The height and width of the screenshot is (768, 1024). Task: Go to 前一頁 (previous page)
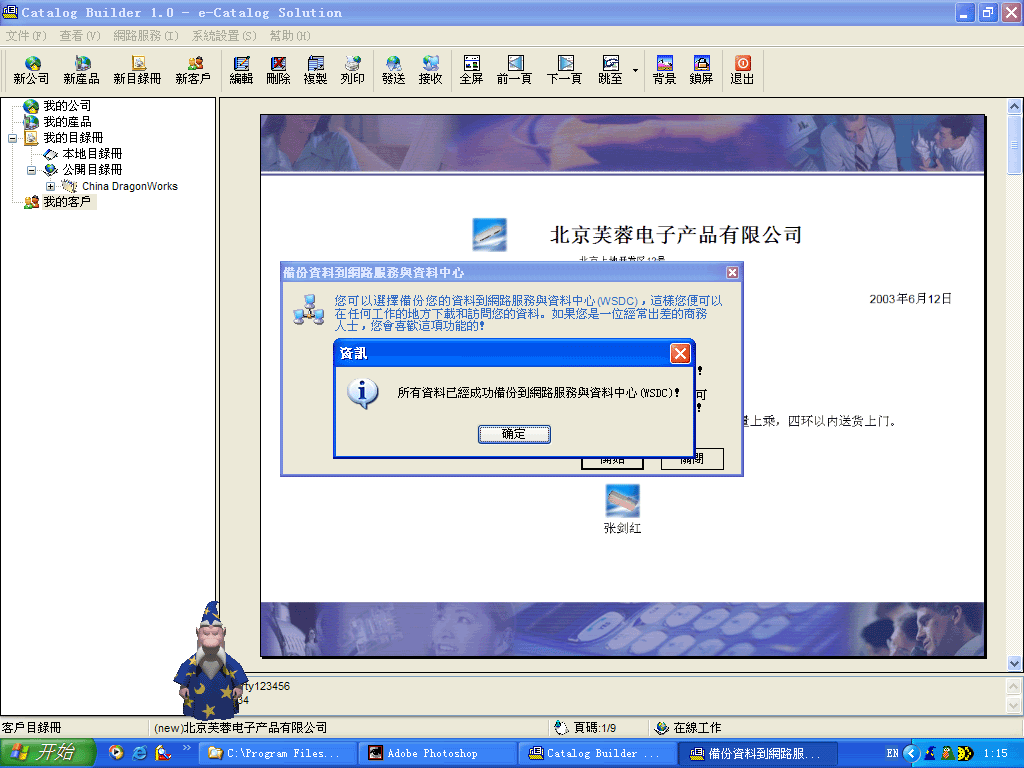(x=515, y=70)
